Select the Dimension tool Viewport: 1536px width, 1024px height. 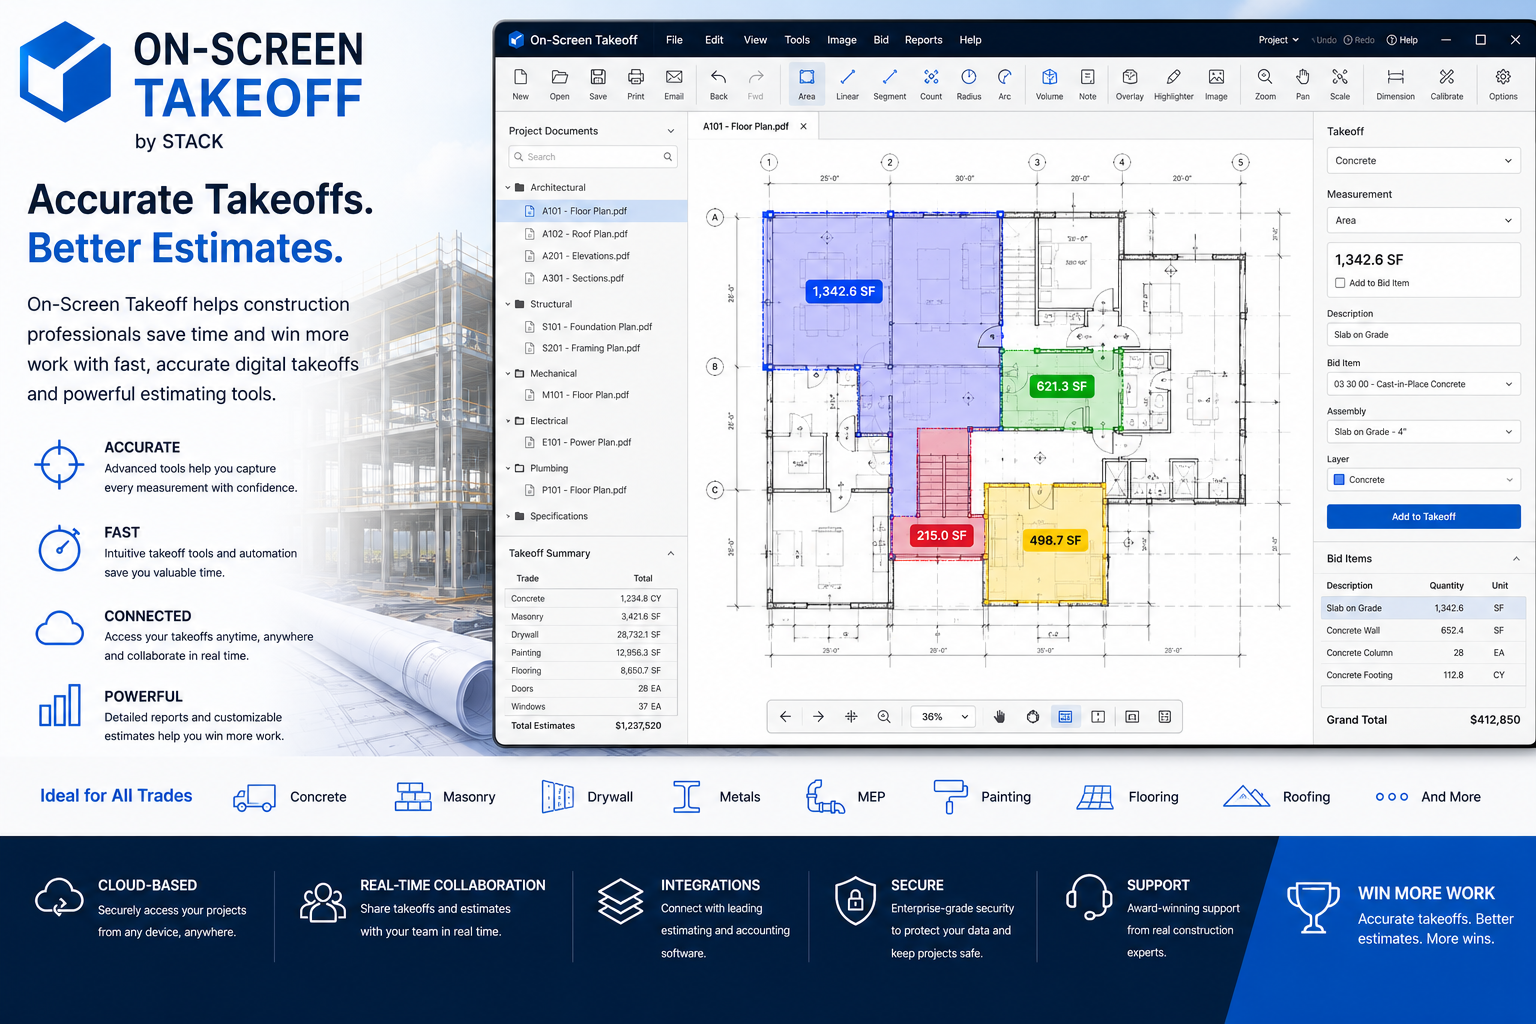click(x=1395, y=84)
